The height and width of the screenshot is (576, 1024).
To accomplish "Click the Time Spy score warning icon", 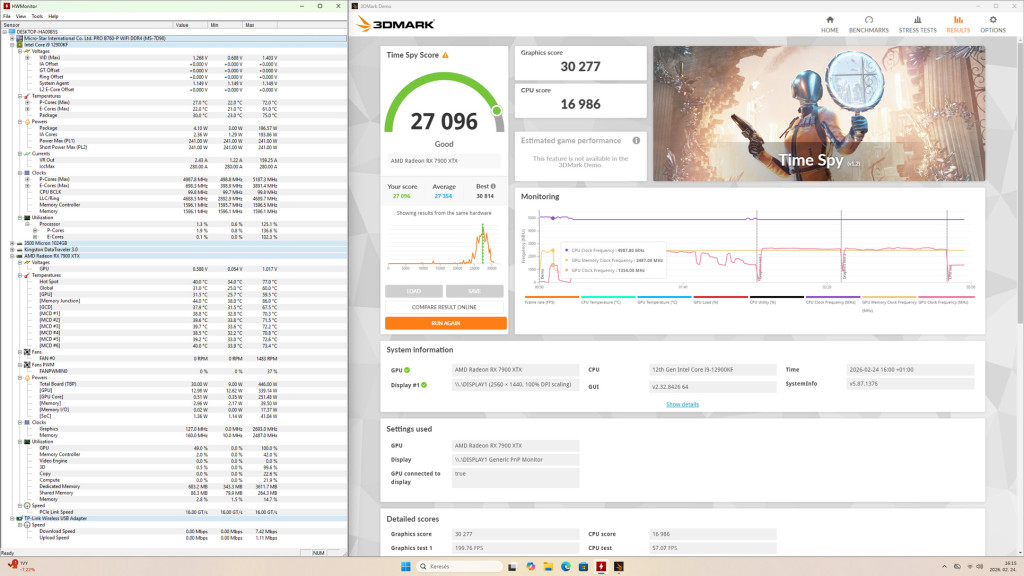I will click(x=445, y=56).
